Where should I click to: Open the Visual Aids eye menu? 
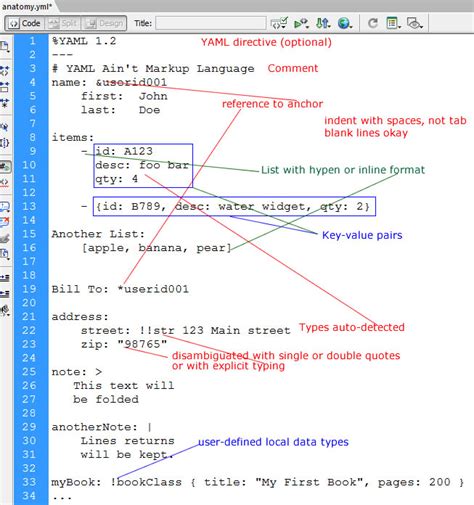point(415,23)
